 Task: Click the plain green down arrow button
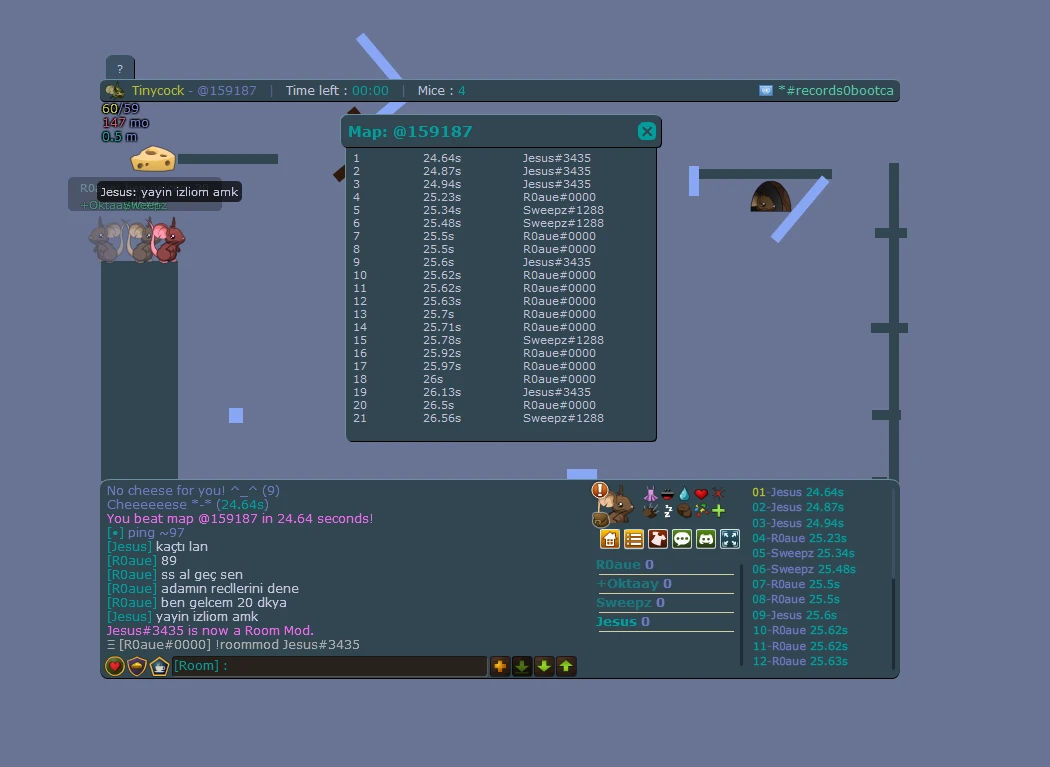(x=544, y=666)
